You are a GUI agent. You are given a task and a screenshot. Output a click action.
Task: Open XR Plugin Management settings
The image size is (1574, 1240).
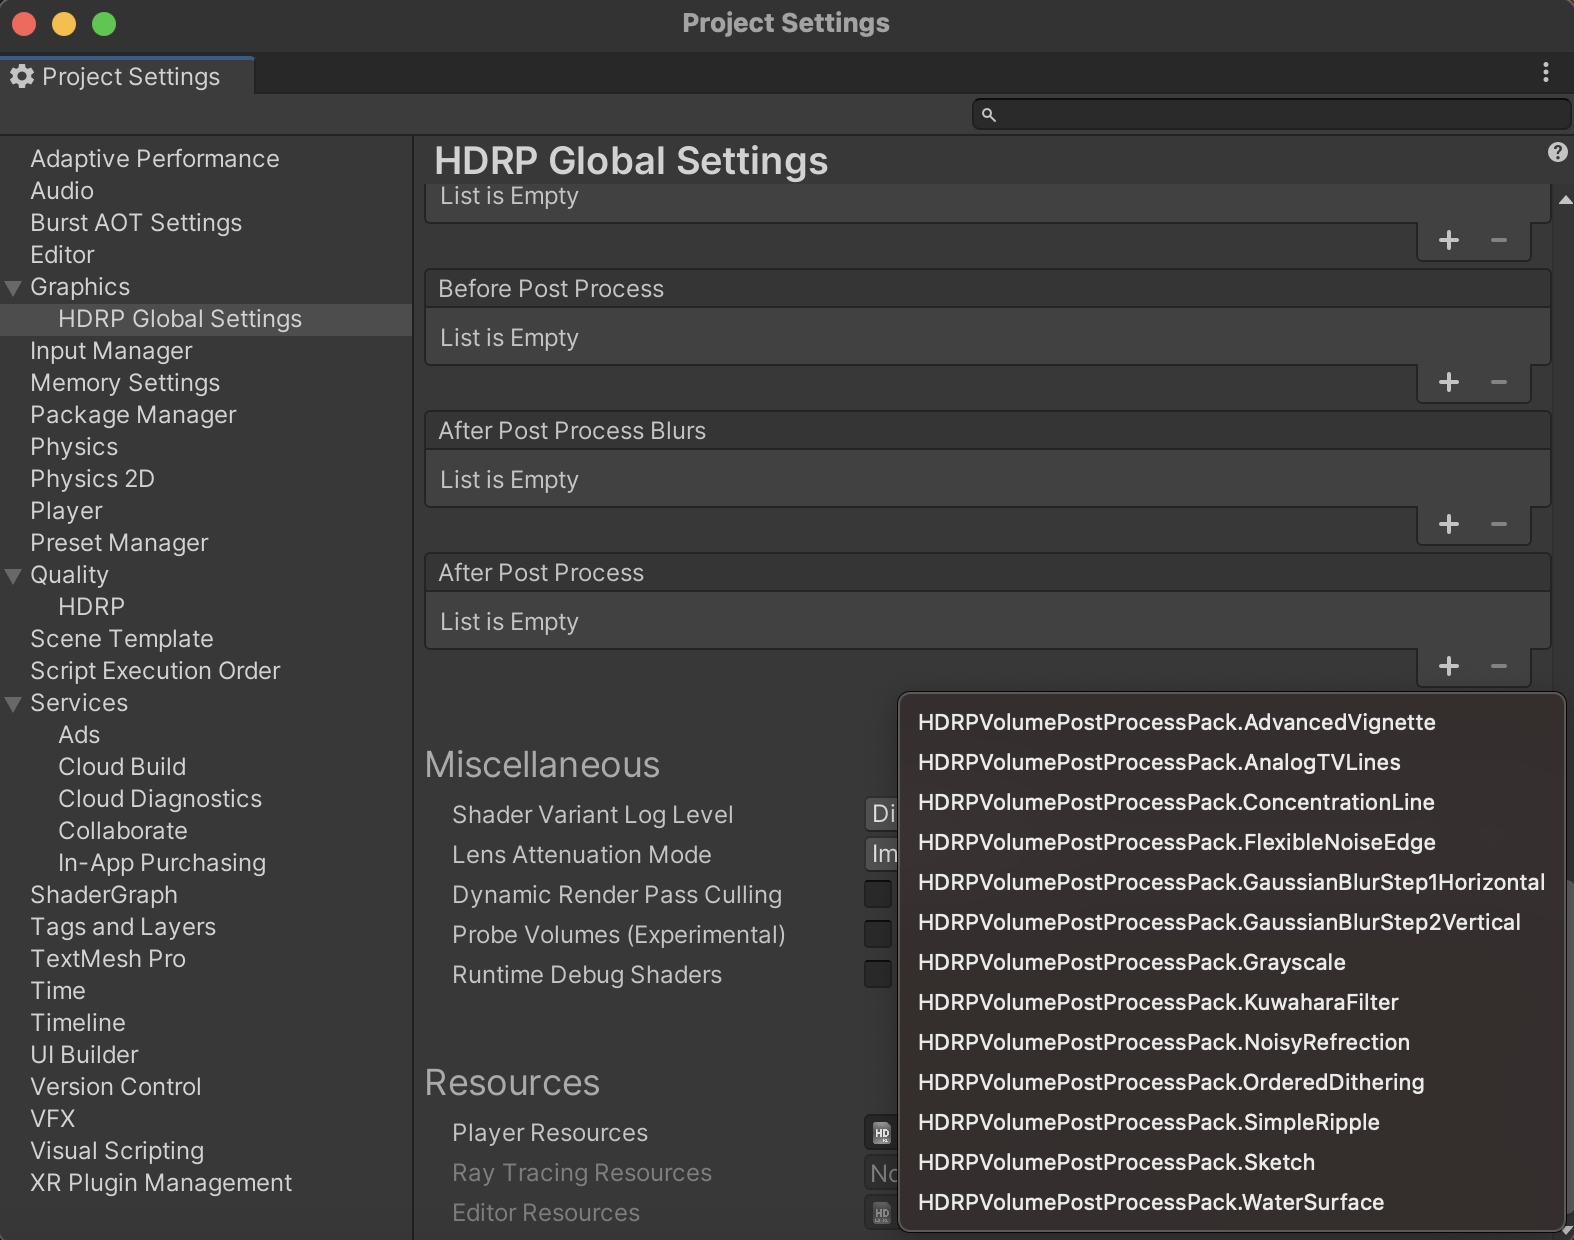point(161,1183)
